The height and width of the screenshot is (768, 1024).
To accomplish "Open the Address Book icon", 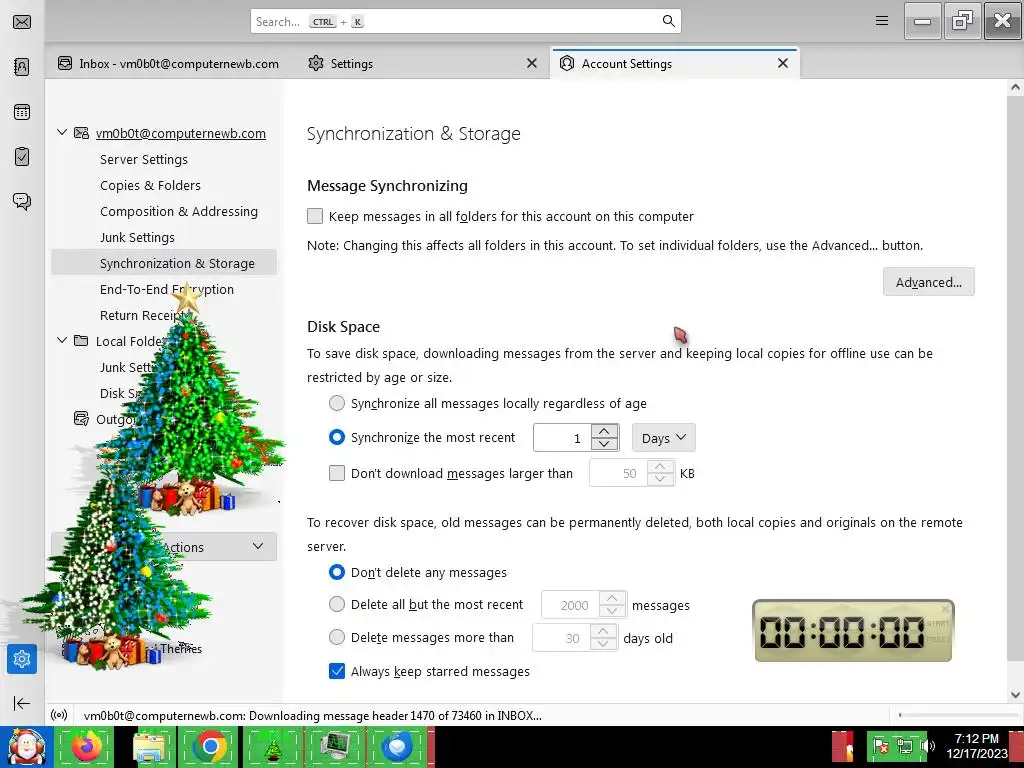I will pyautogui.click(x=22, y=67).
